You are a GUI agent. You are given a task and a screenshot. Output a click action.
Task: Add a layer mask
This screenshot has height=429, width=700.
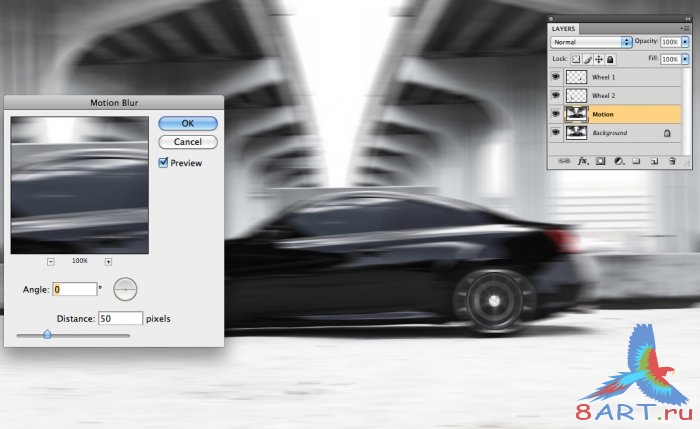(x=600, y=161)
